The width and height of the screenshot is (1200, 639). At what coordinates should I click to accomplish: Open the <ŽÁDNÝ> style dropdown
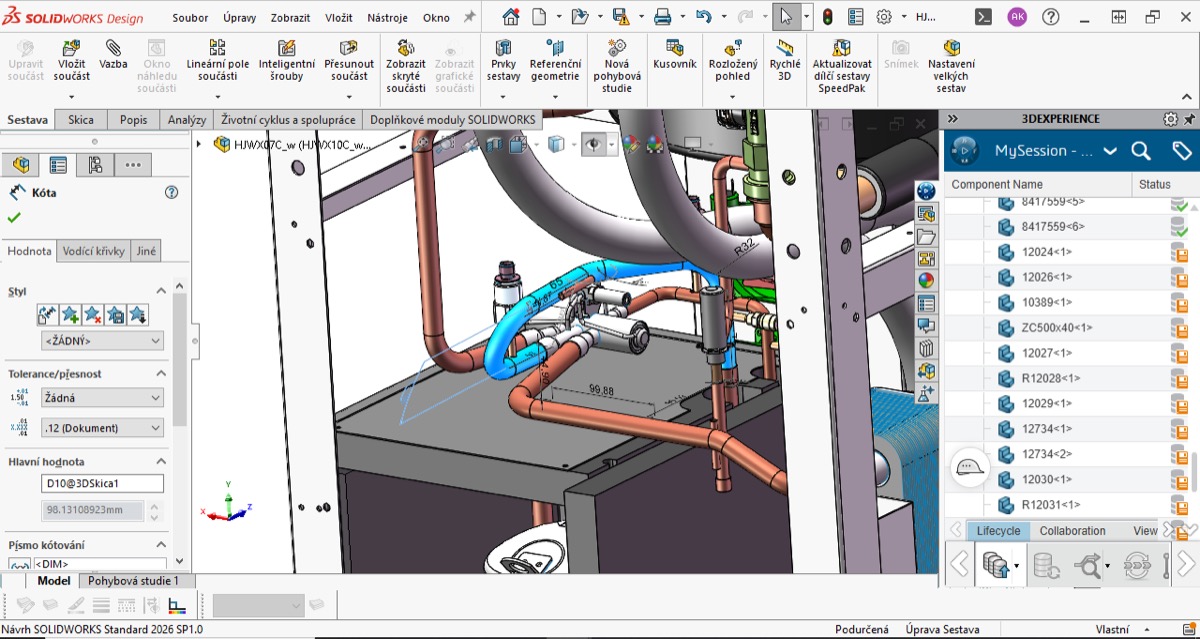[100, 340]
